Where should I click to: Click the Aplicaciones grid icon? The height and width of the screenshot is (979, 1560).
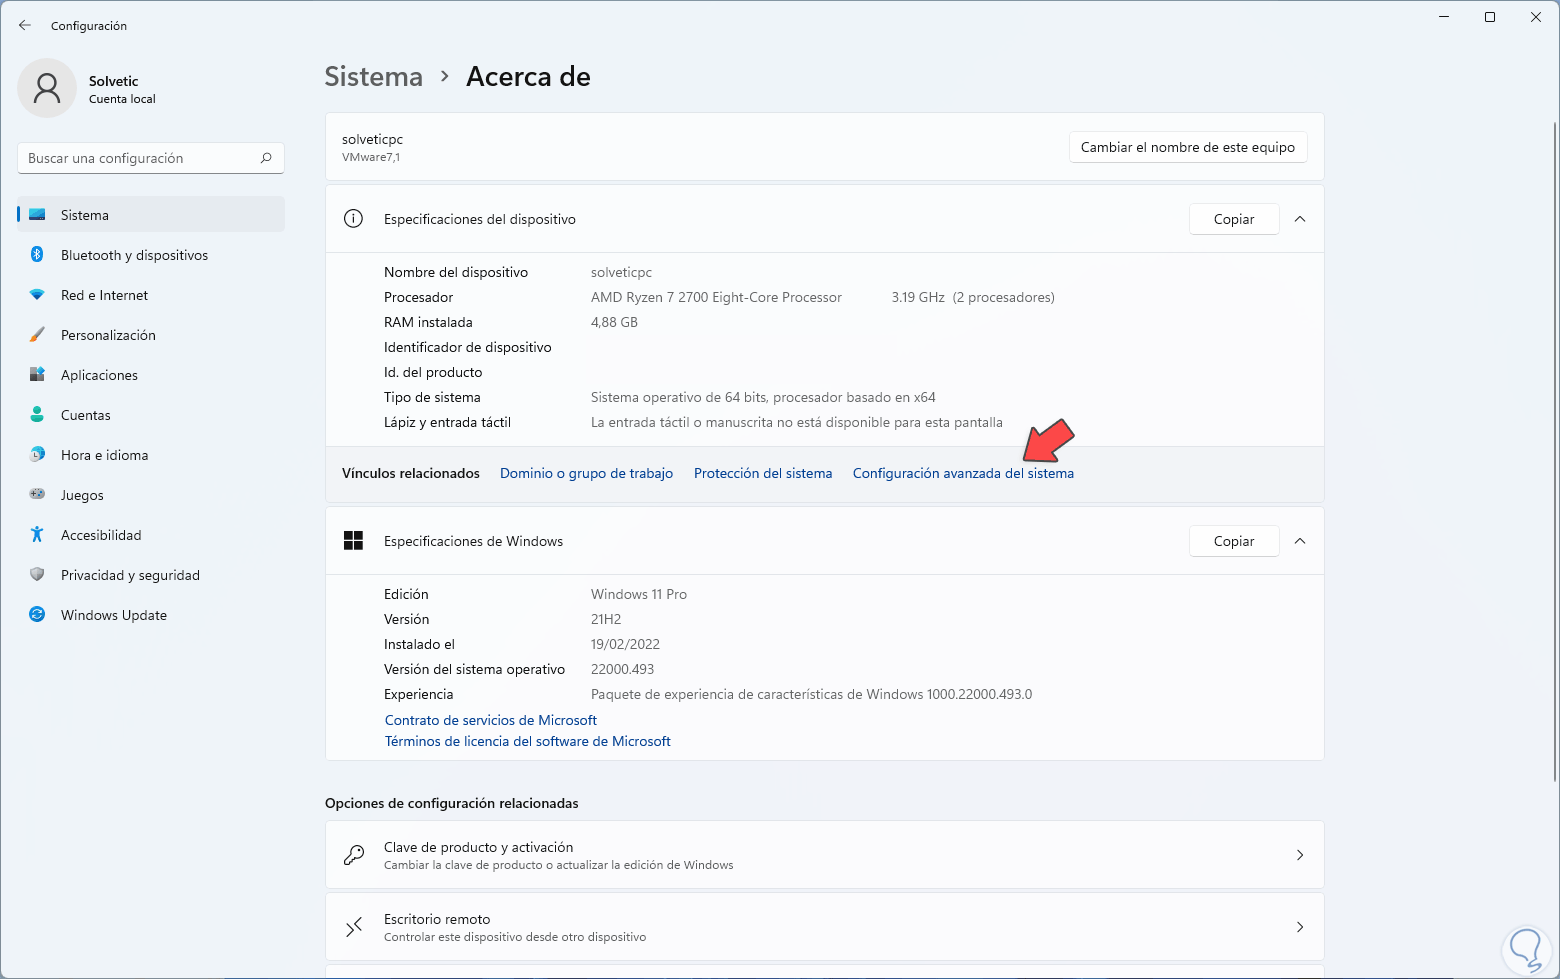click(x=37, y=375)
